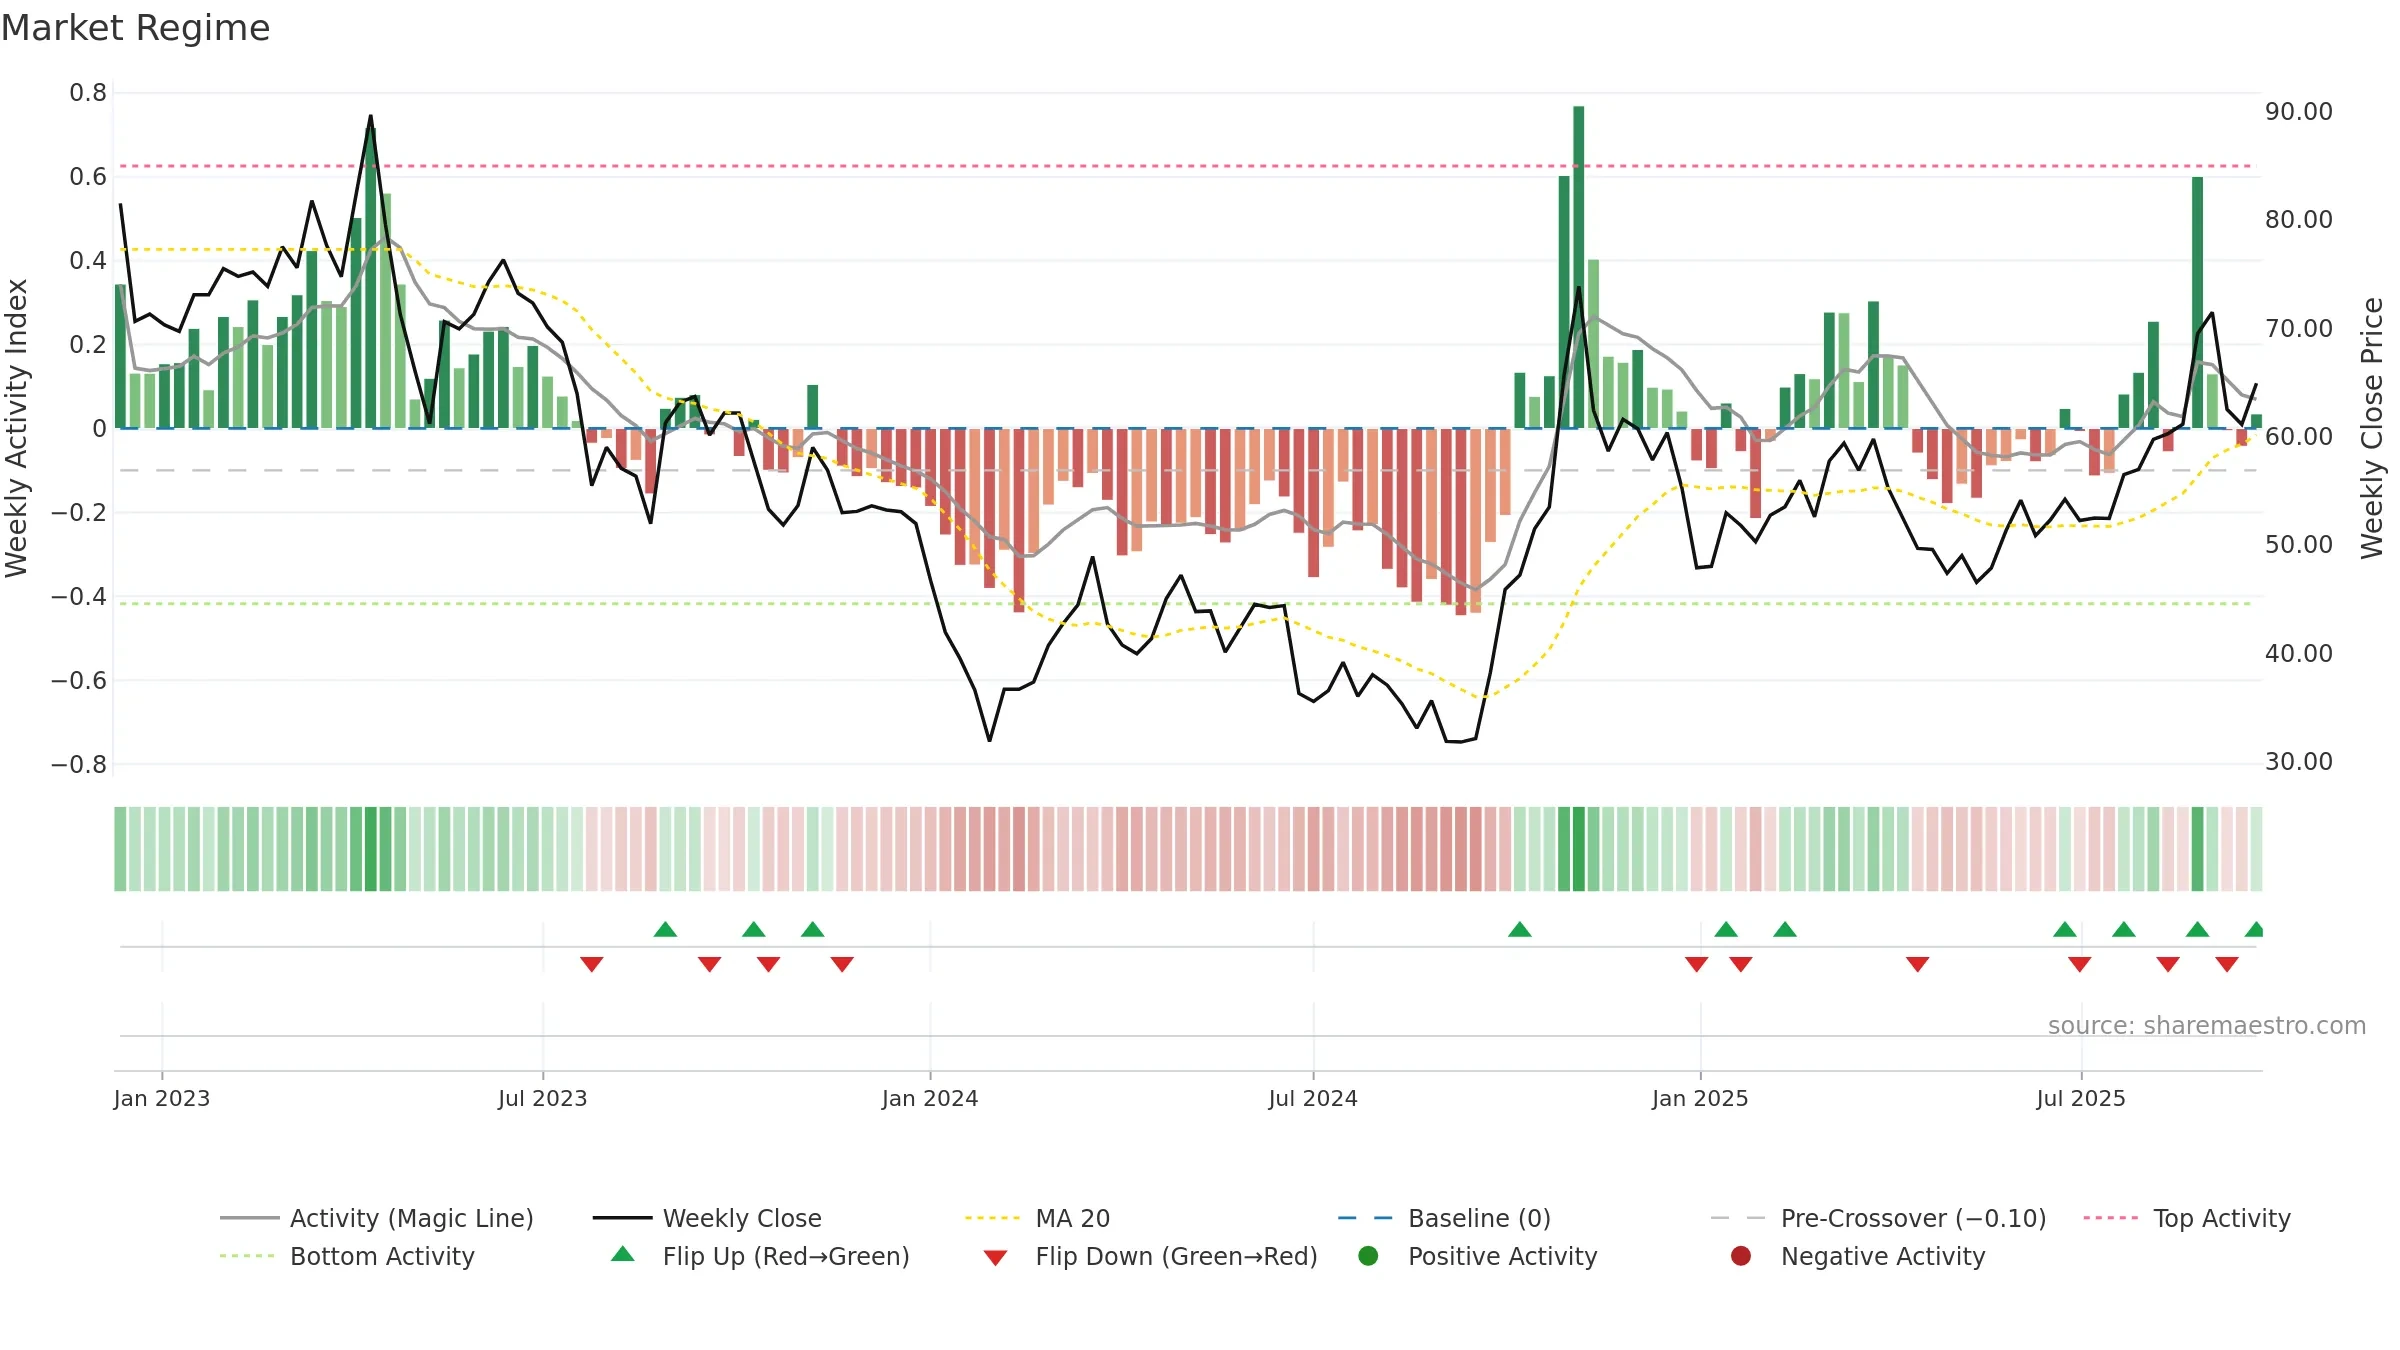Toggle Activity (Magic Line) legend entry
Viewport: 2400px width, 1350px height.
377,1218
